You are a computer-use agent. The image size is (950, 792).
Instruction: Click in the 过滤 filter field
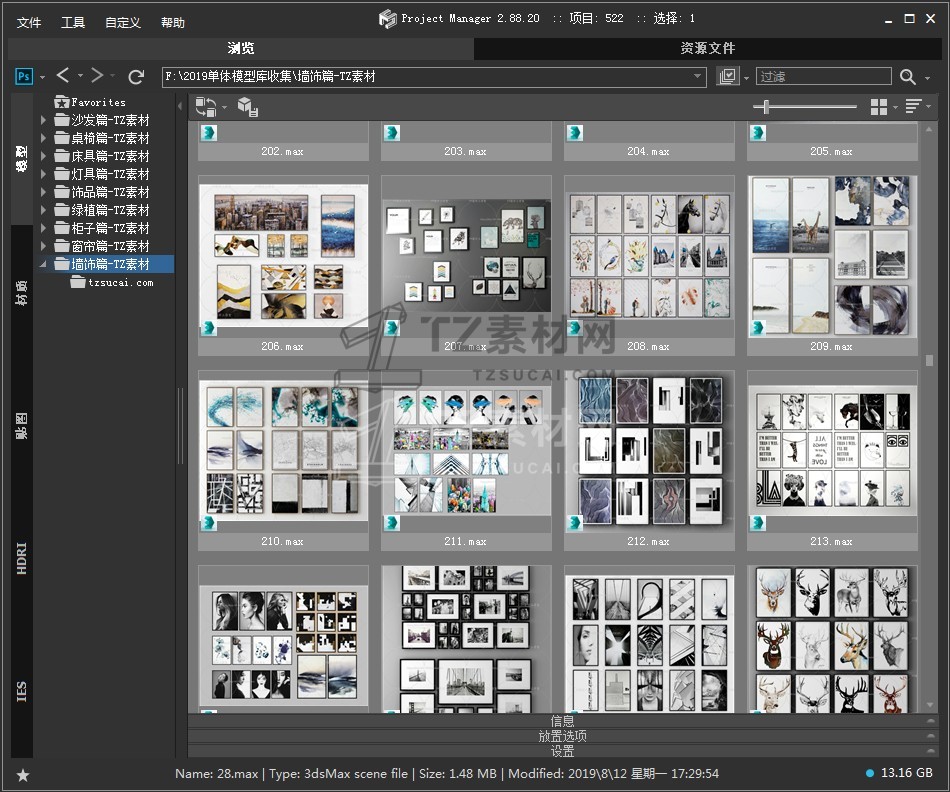click(822, 76)
